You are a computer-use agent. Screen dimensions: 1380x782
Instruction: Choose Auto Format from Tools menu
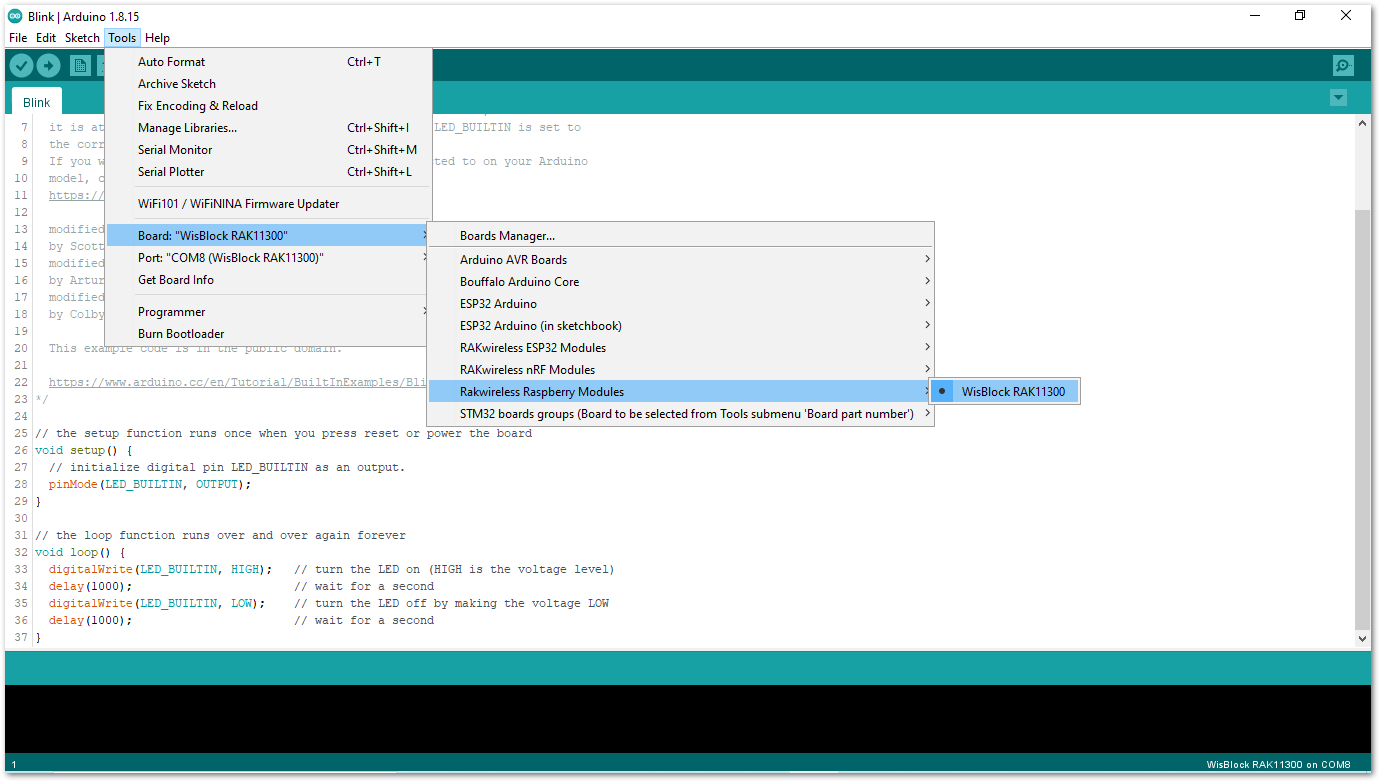[x=268, y=62]
